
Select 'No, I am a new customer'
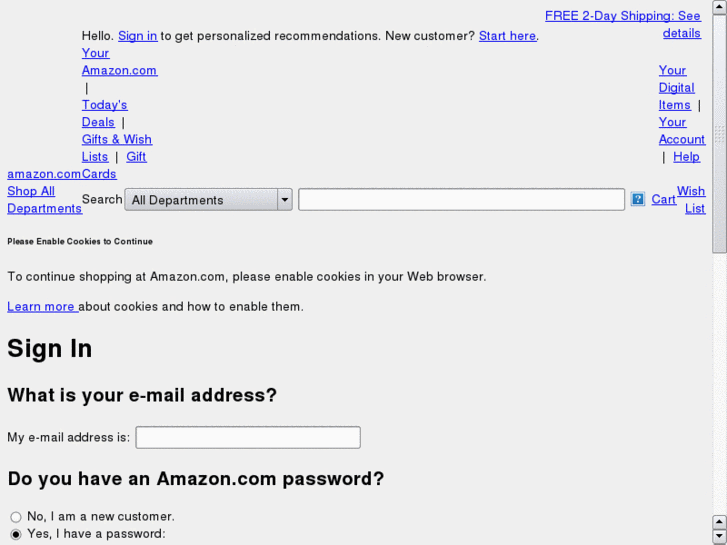point(16,517)
